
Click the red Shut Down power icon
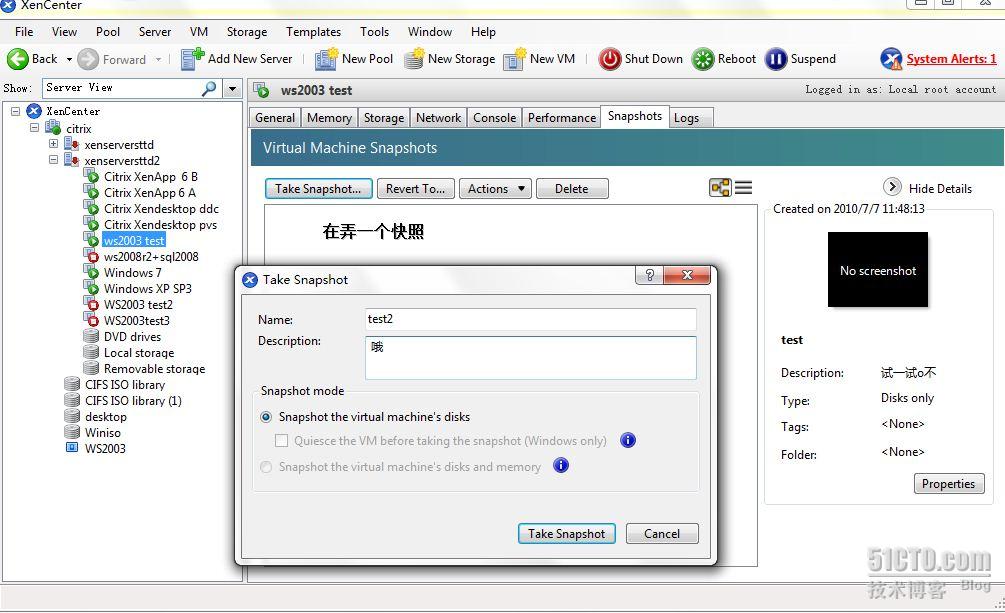[x=610, y=59]
